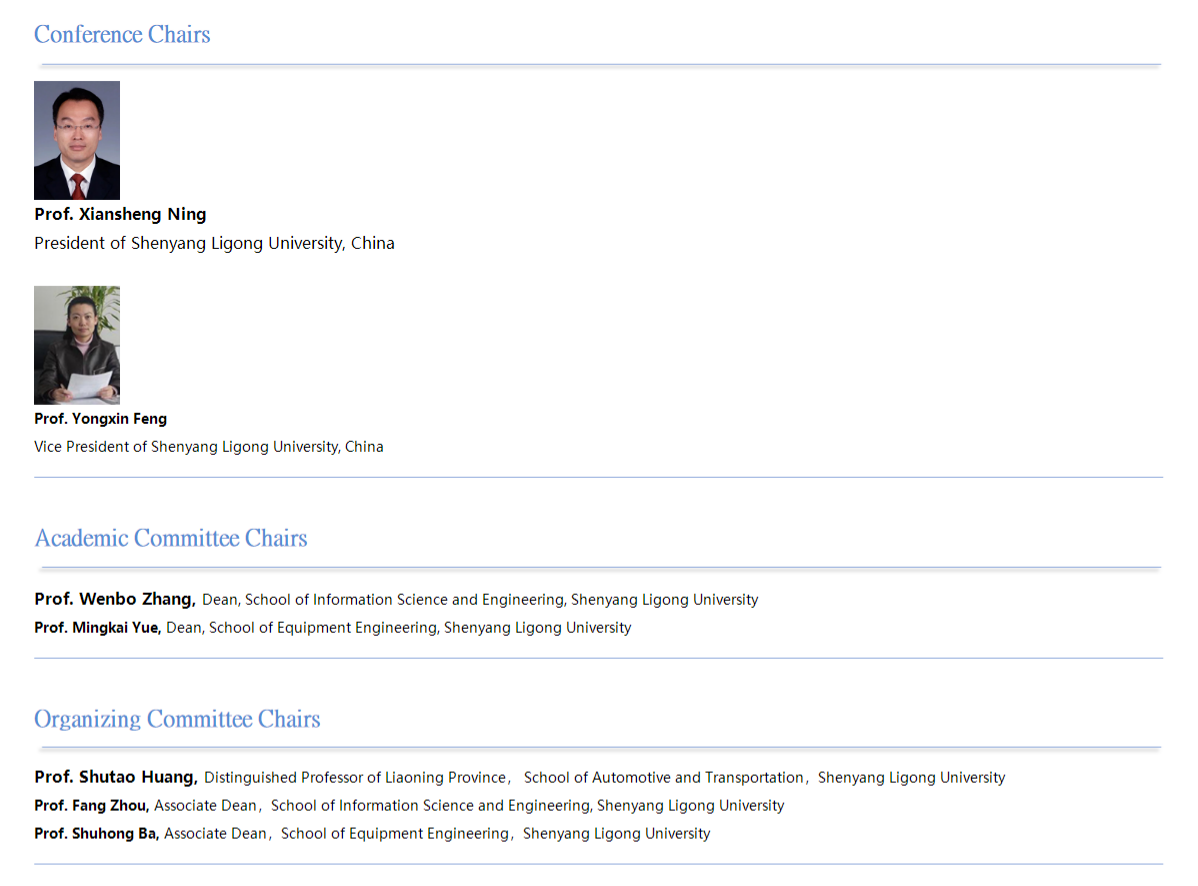The height and width of the screenshot is (886, 1198).
Task: Click Shuhong Ba's 'School of Equipment Engineering' text
Action: 394,834
